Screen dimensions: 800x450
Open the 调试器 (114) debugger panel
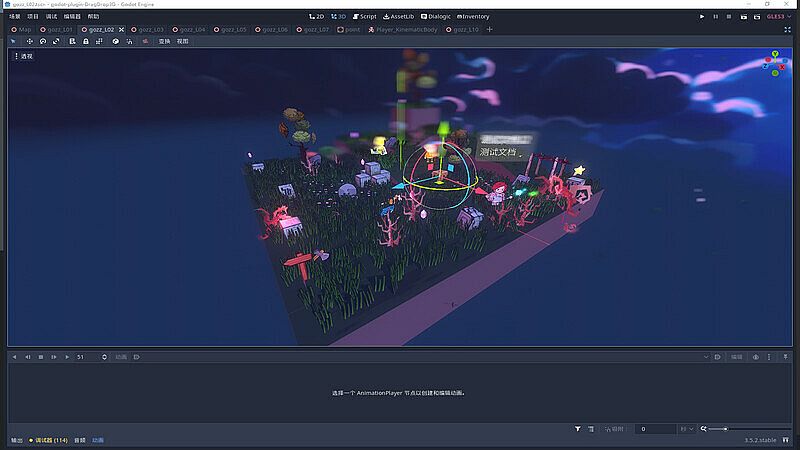50,440
